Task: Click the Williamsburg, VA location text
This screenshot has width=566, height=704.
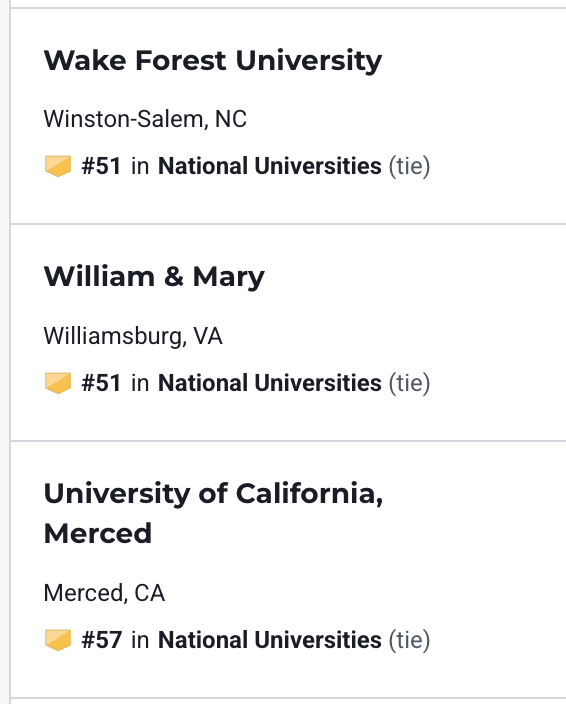Action: click(x=133, y=336)
